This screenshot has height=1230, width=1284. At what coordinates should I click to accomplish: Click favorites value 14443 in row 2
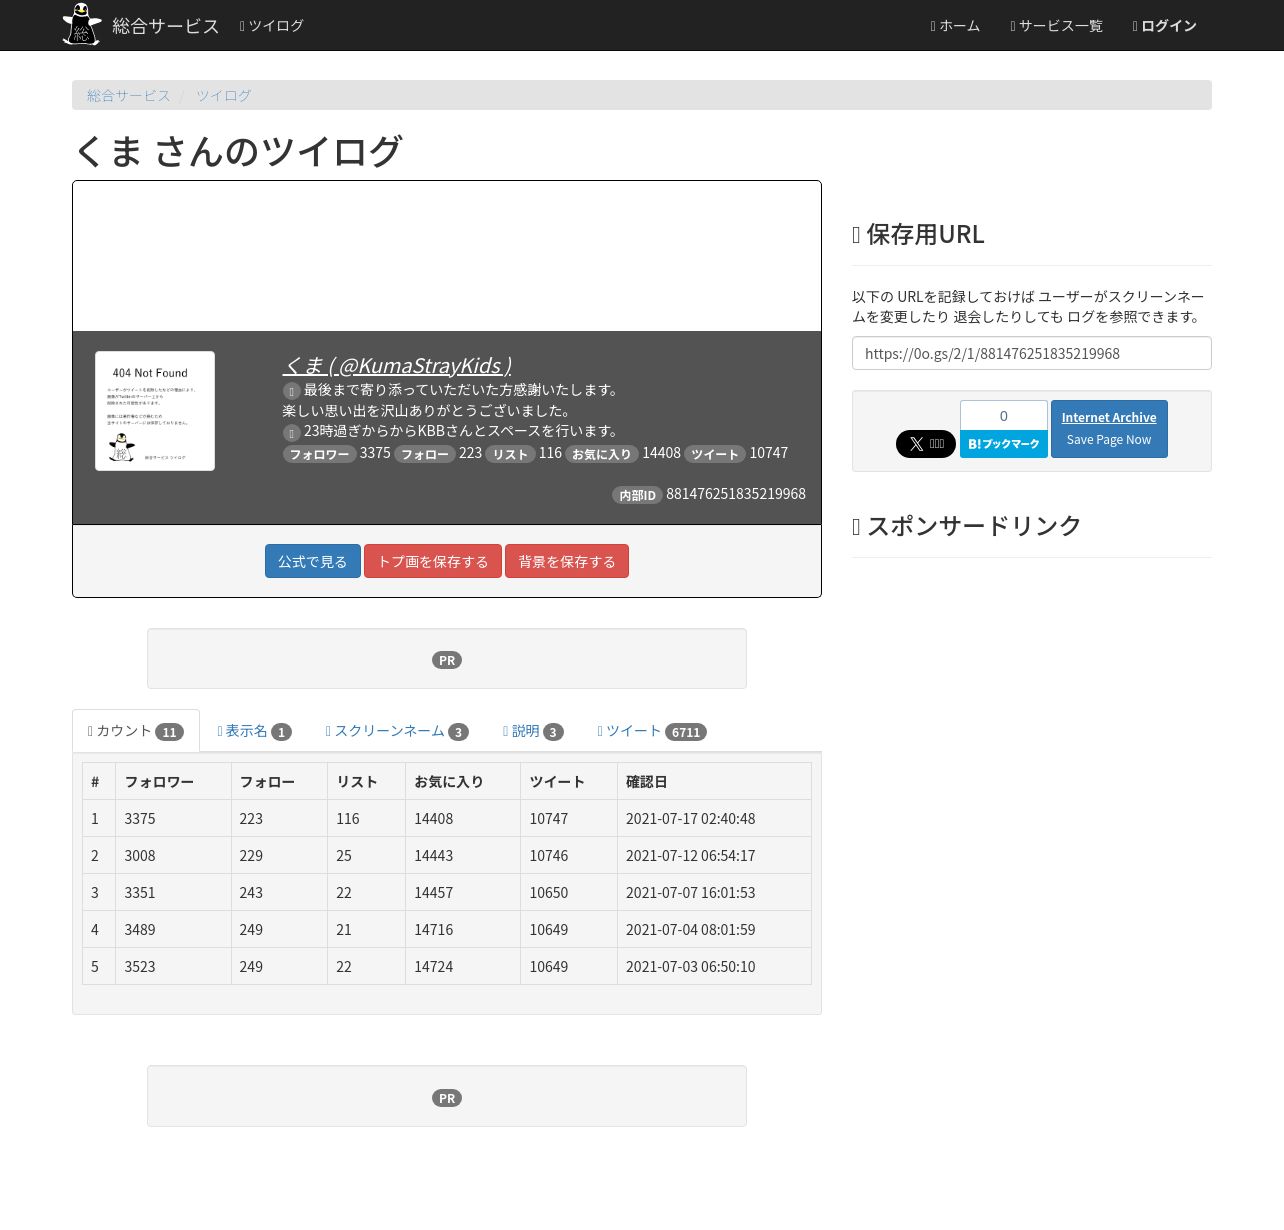click(463, 856)
